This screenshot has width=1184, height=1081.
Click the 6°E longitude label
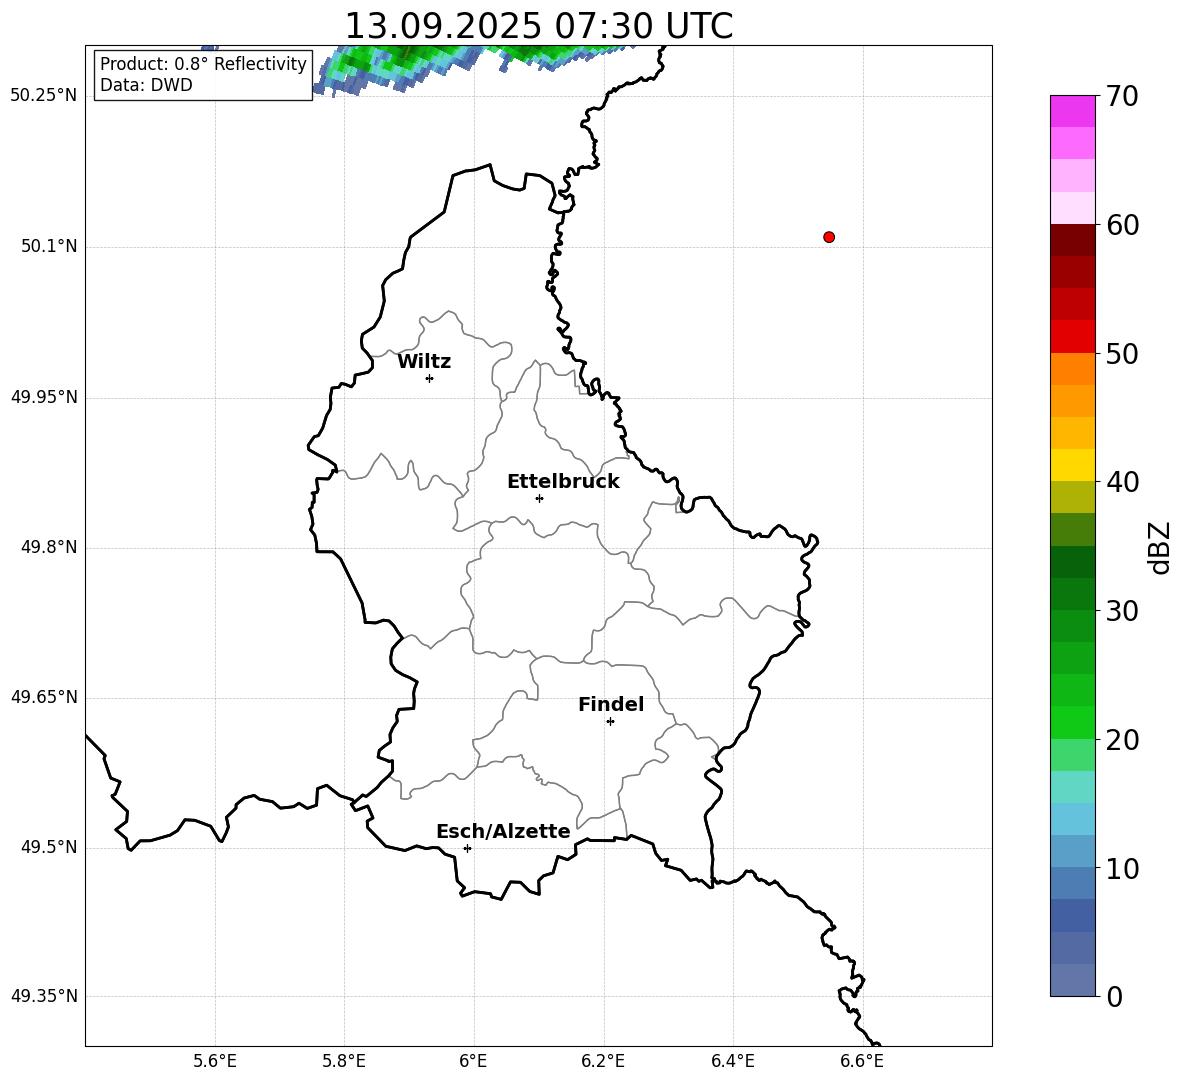[473, 1061]
